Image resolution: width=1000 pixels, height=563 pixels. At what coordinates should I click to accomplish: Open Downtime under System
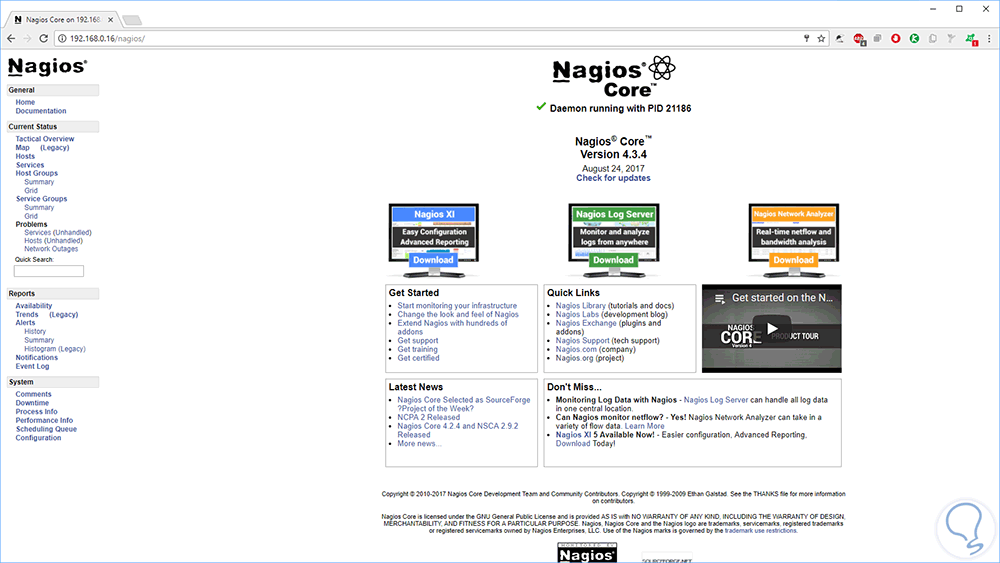32,403
